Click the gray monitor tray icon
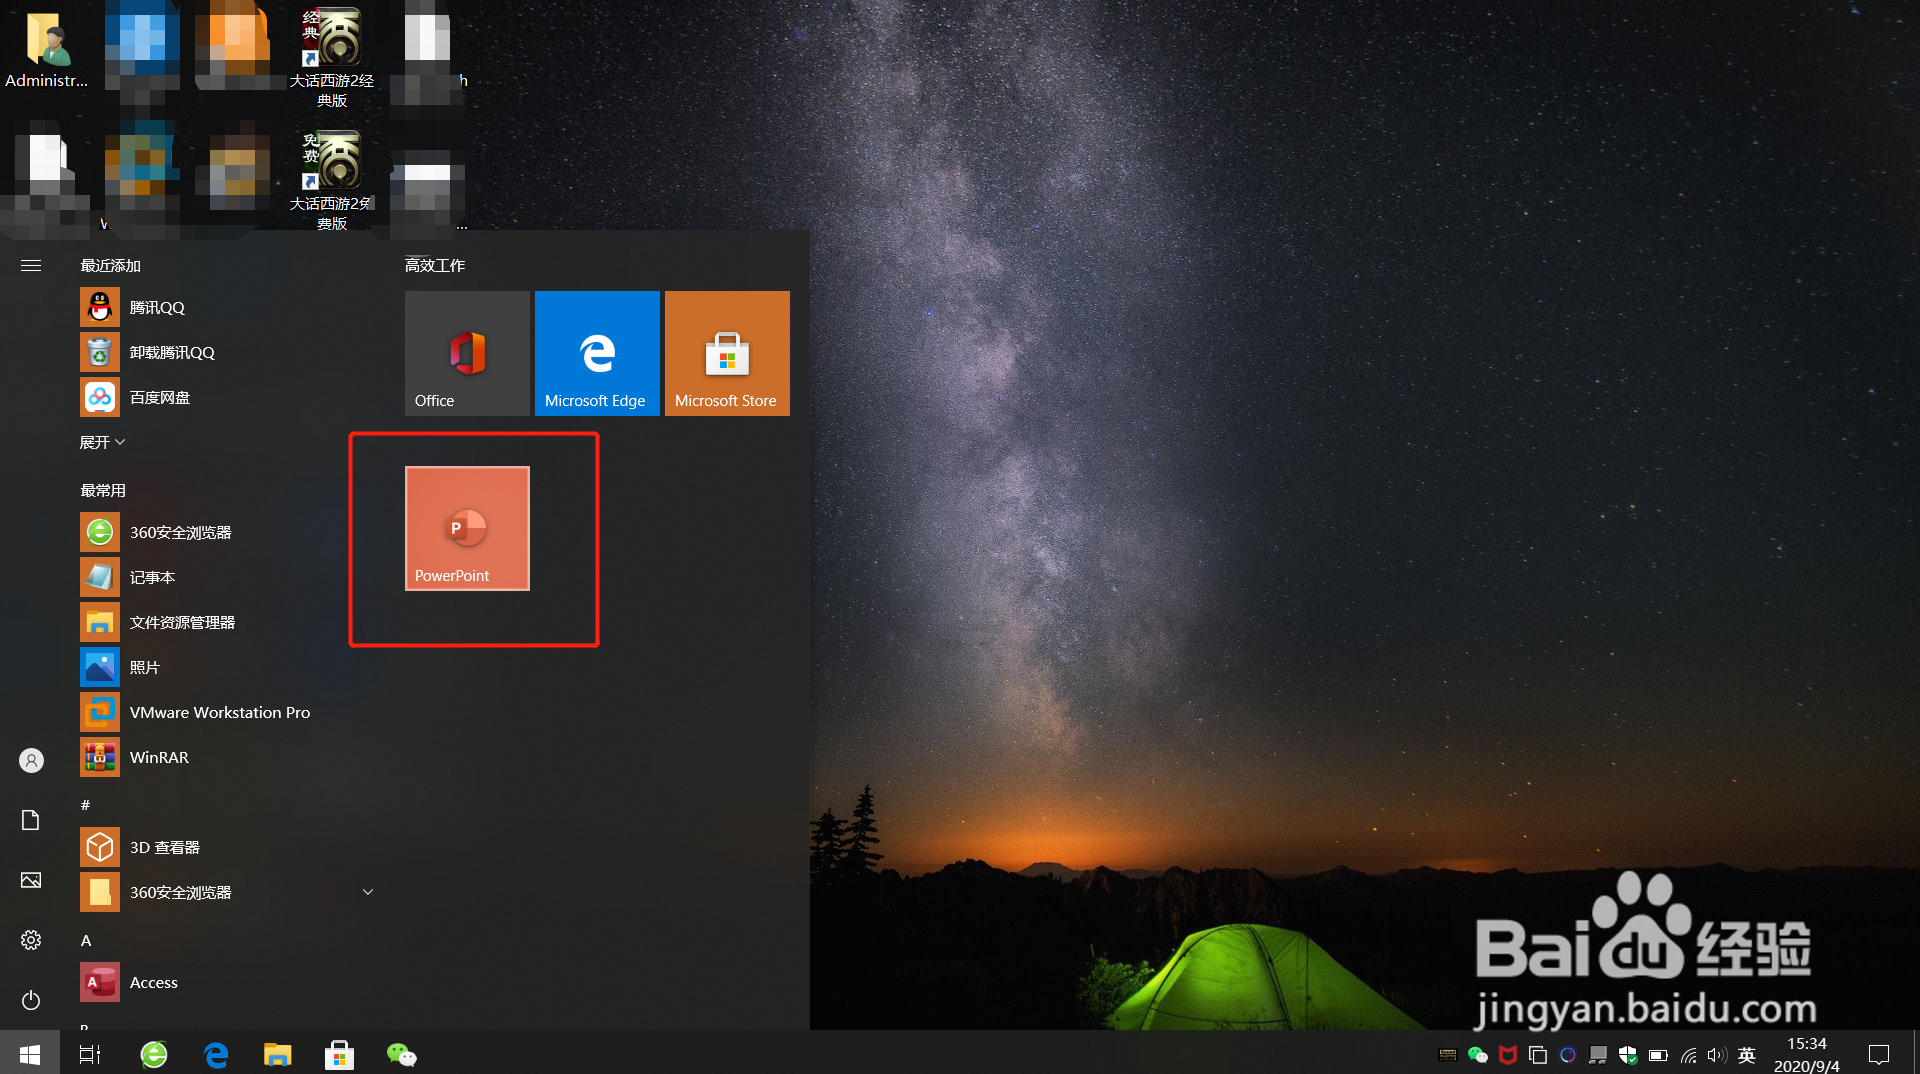The width and height of the screenshot is (1920, 1074). (1598, 1055)
